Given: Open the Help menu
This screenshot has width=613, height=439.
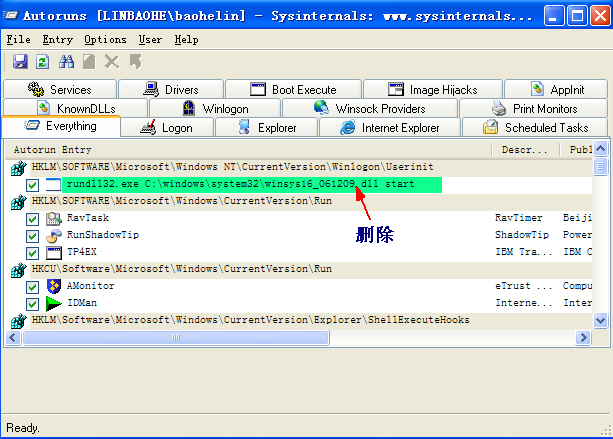Looking at the screenshot, I should click(x=186, y=39).
